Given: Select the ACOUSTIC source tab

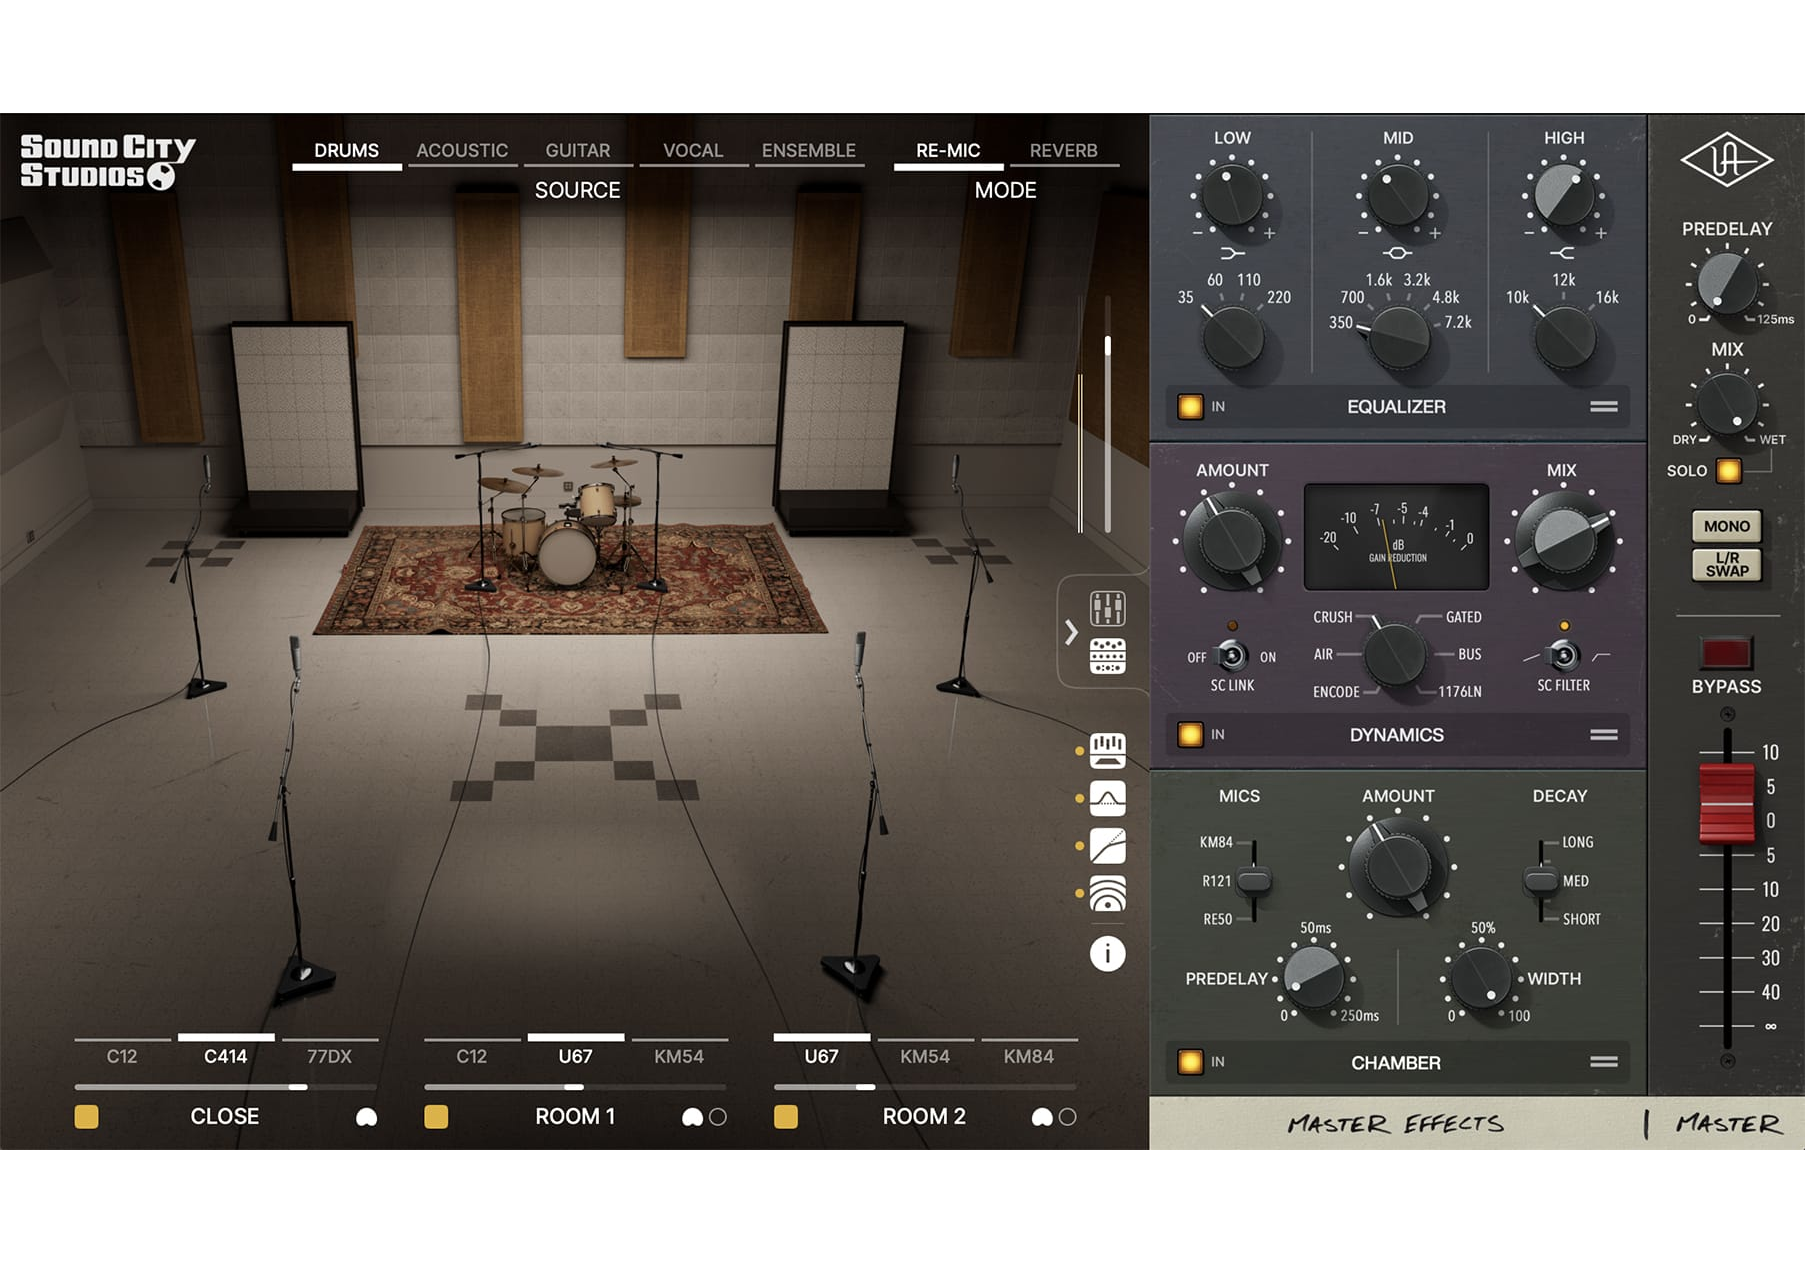Looking at the screenshot, I should point(462,151).
